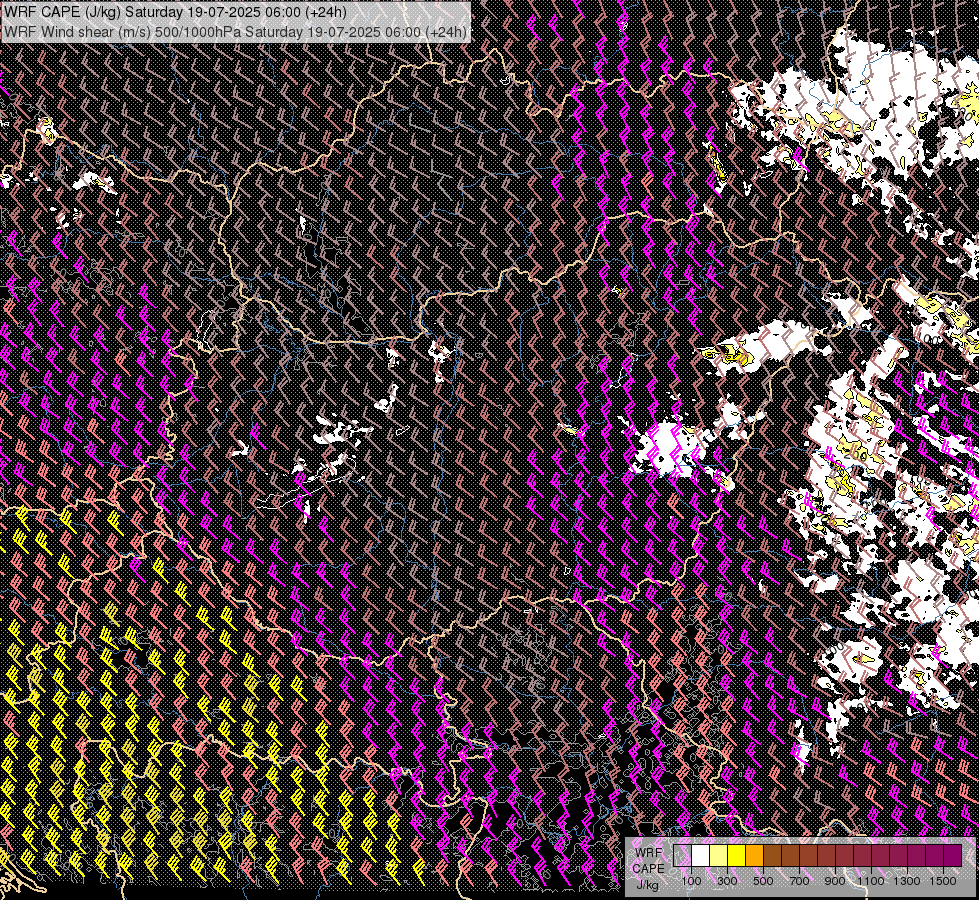
Task: Click the 1100 label in the legend
Action: tap(871, 881)
